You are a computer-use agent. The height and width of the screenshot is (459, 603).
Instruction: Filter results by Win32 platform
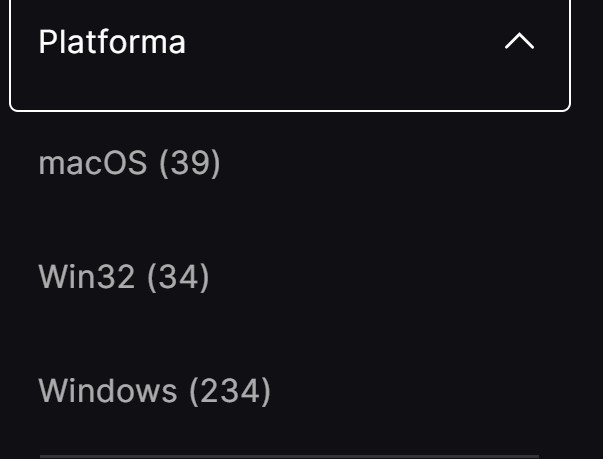coord(124,277)
